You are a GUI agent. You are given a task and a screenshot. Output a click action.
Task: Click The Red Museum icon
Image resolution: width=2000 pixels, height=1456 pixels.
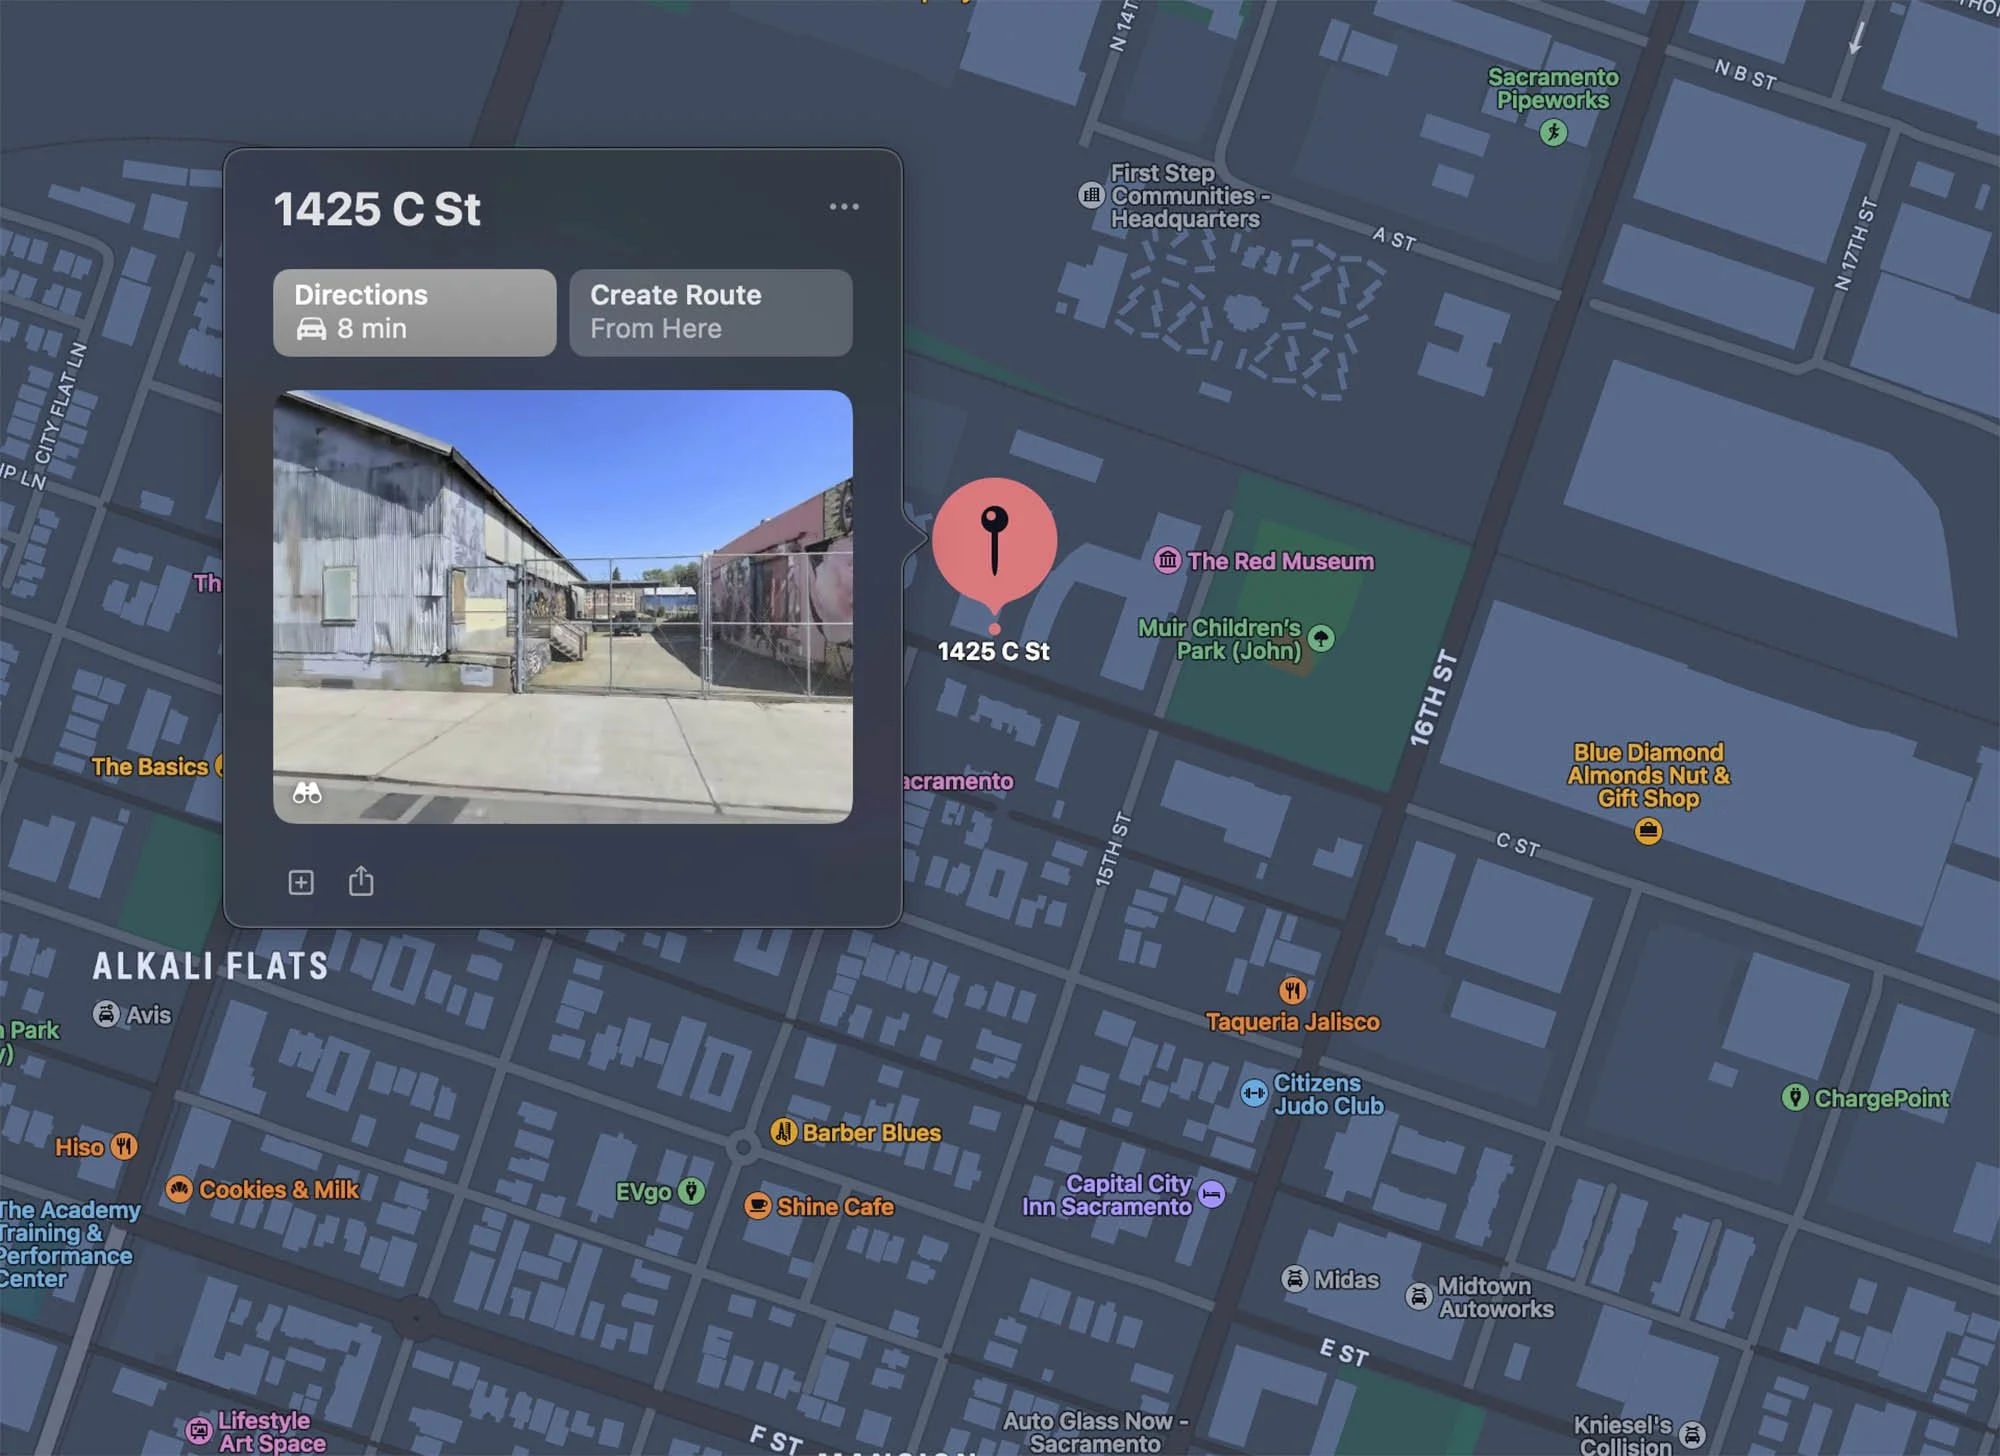1167,560
